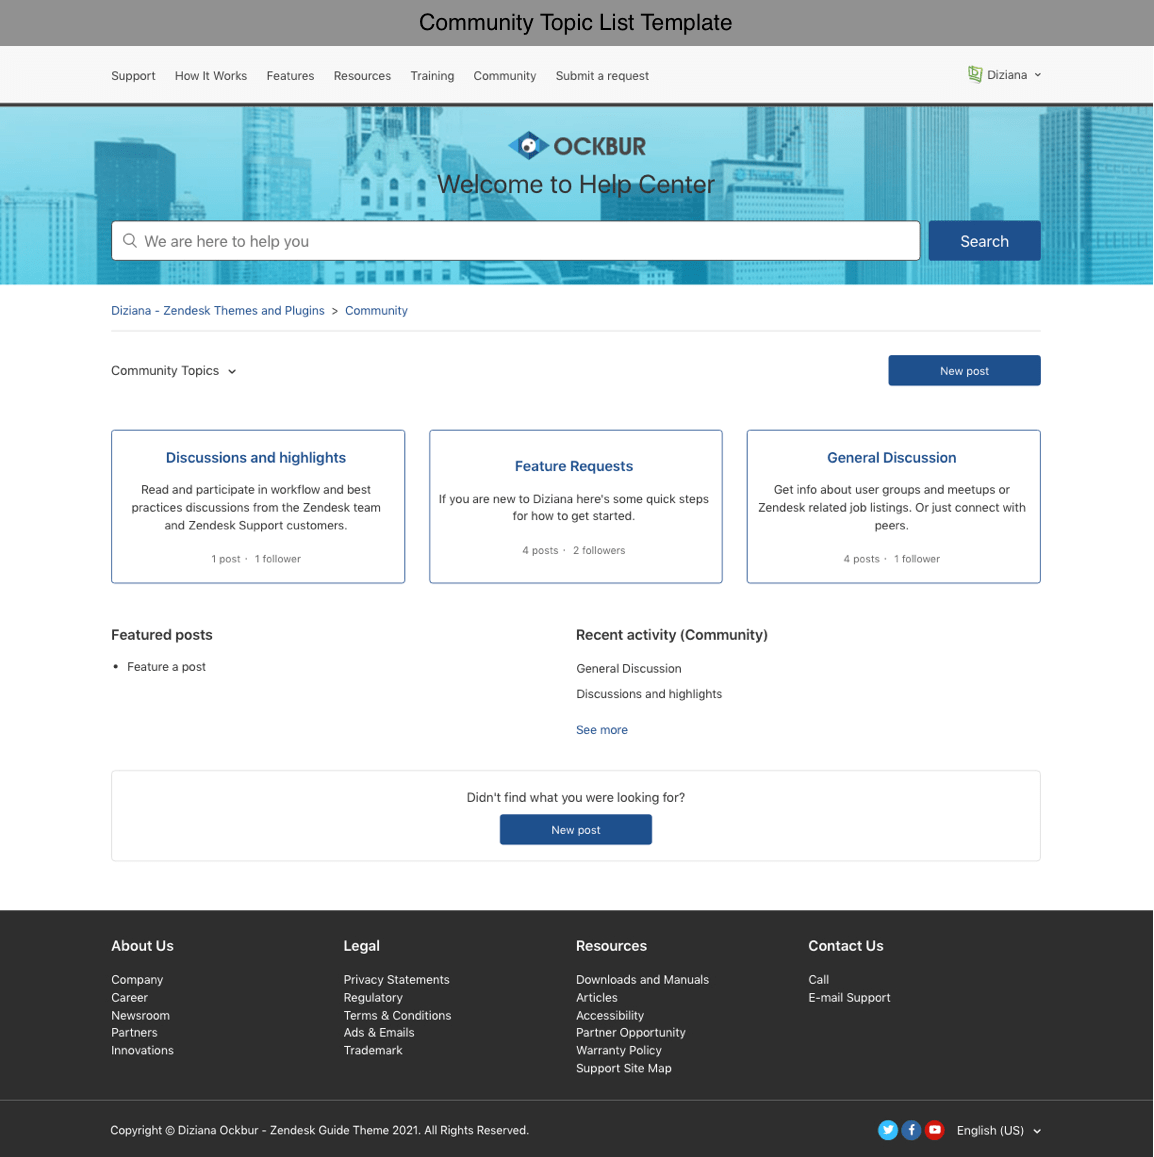Follow the Community breadcrumb link
Screen dimensions: 1154x1157
pyautogui.click(x=376, y=311)
